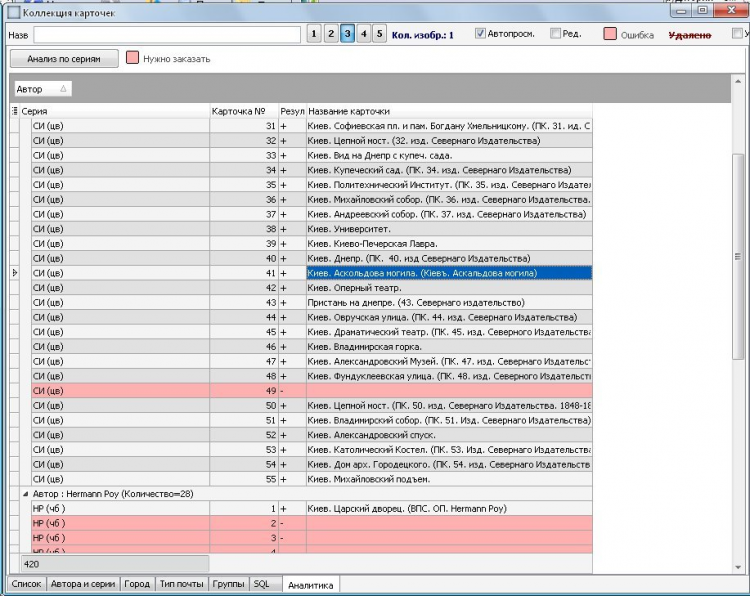Select row Киев. Царский дворец
Screen dimensions: 750x596
[x=312, y=508]
